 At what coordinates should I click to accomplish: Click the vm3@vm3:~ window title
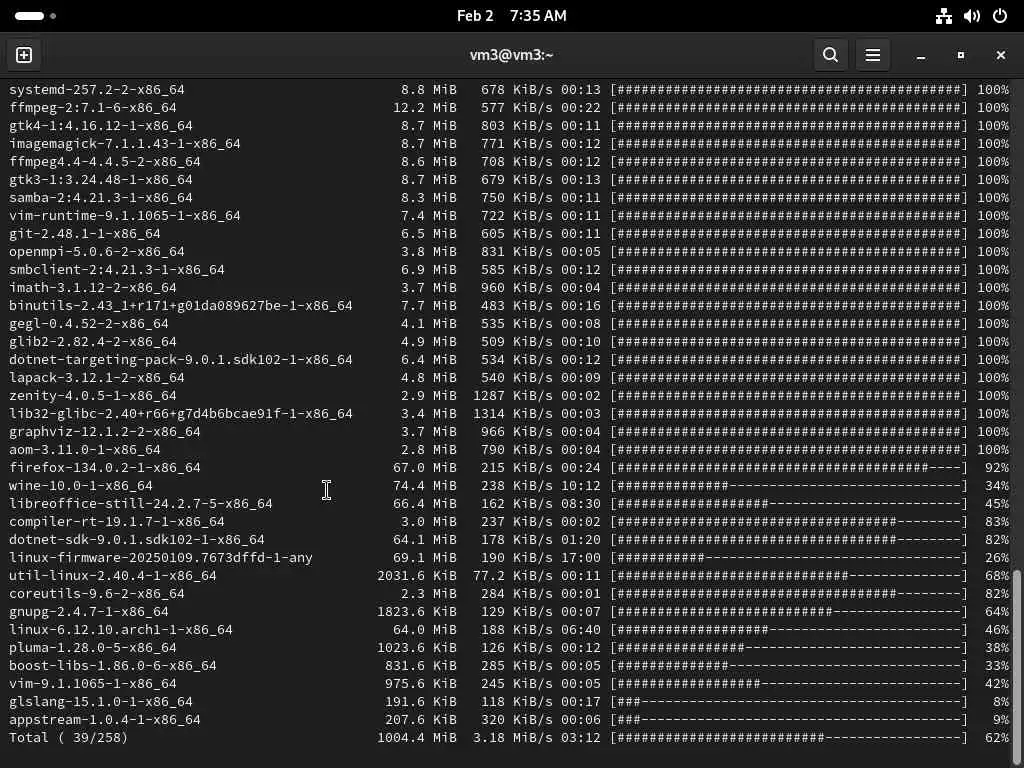(x=511, y=55)
